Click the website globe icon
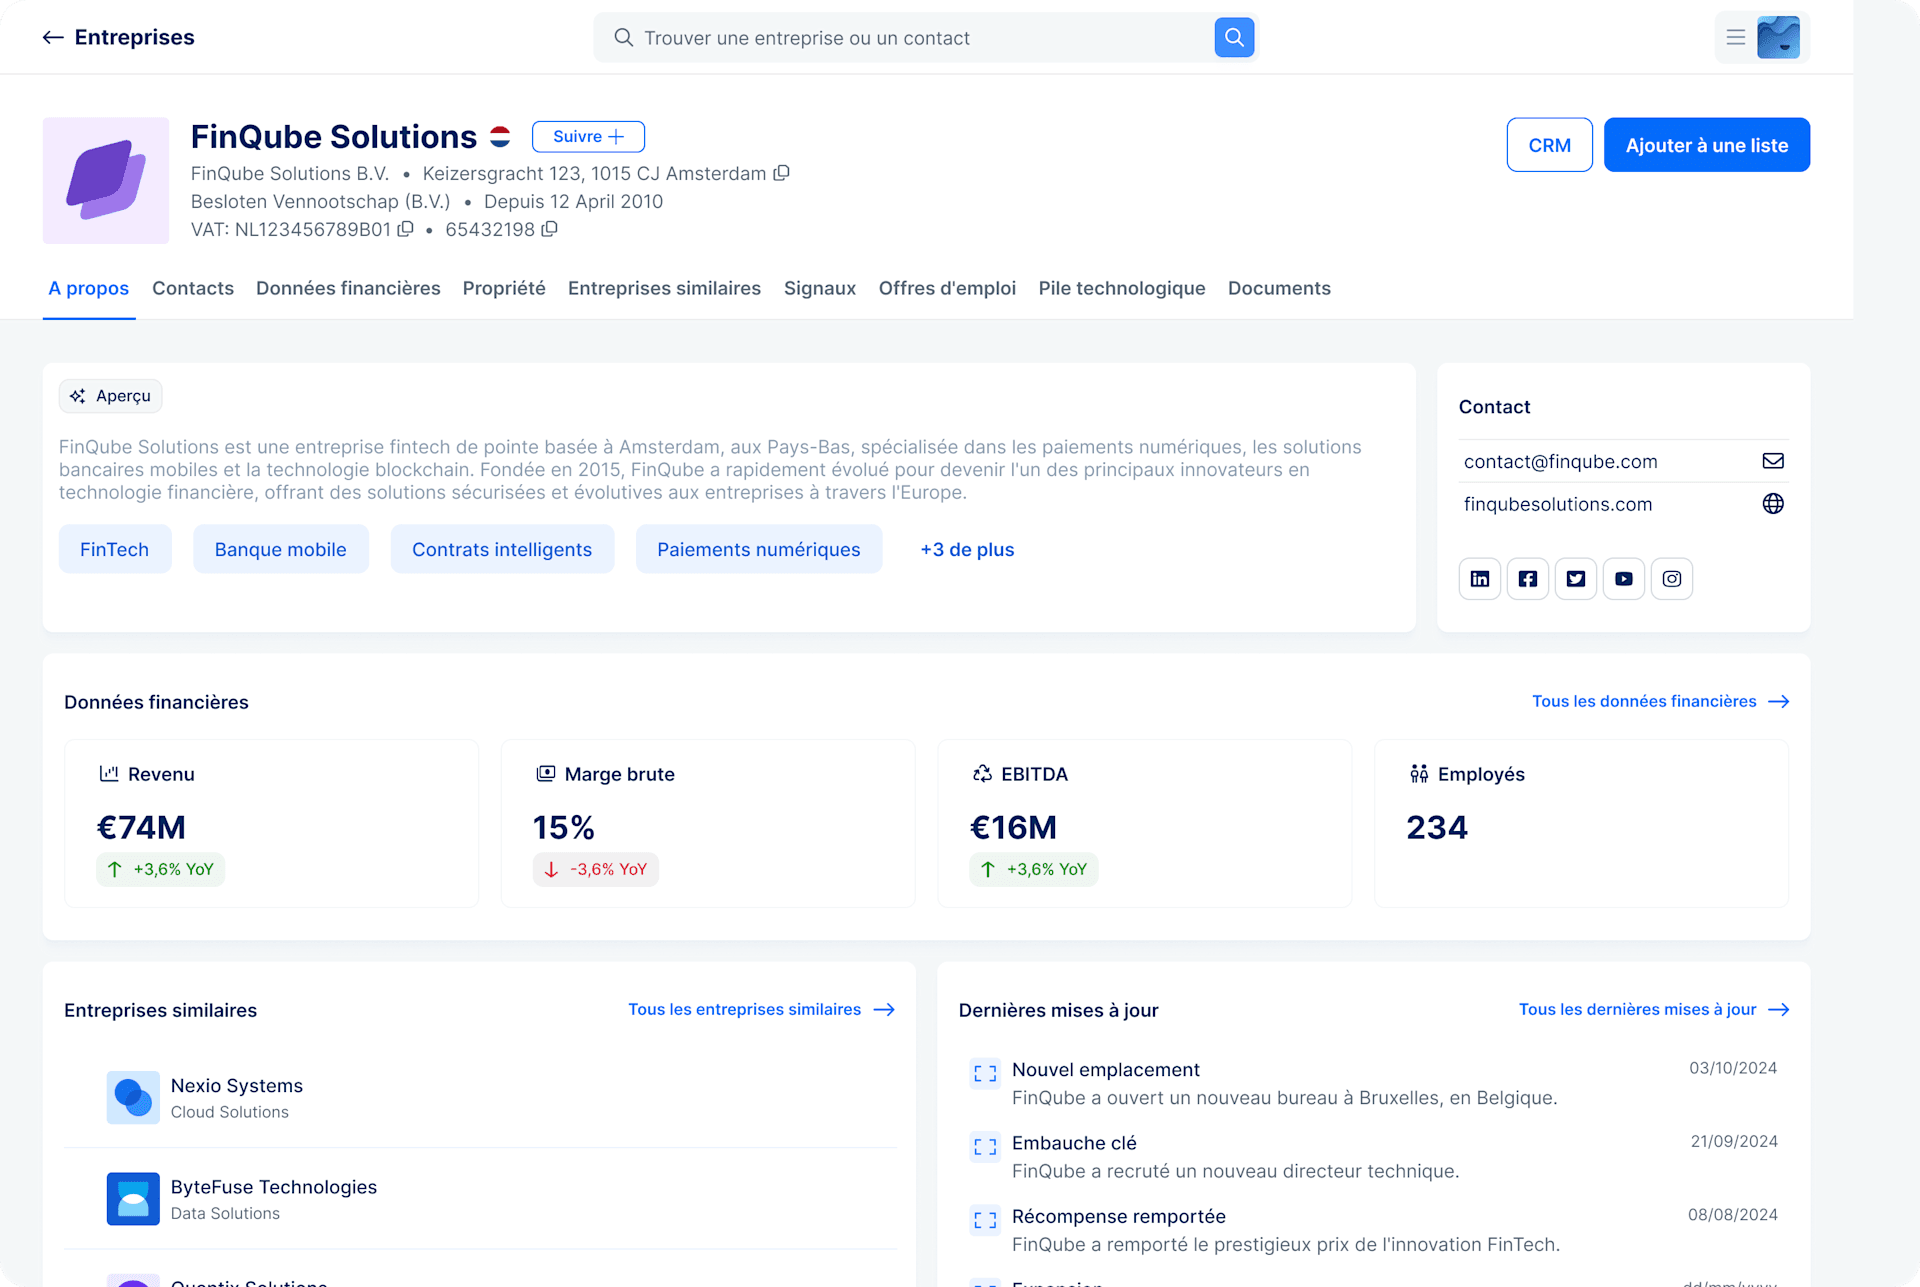Screen dimensions: 1920x1287 click(x=1773, y=504)
